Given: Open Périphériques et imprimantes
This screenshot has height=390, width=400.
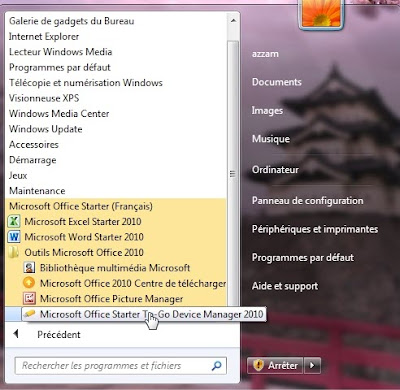Looking at the screenshot, I should pos(315,229).
